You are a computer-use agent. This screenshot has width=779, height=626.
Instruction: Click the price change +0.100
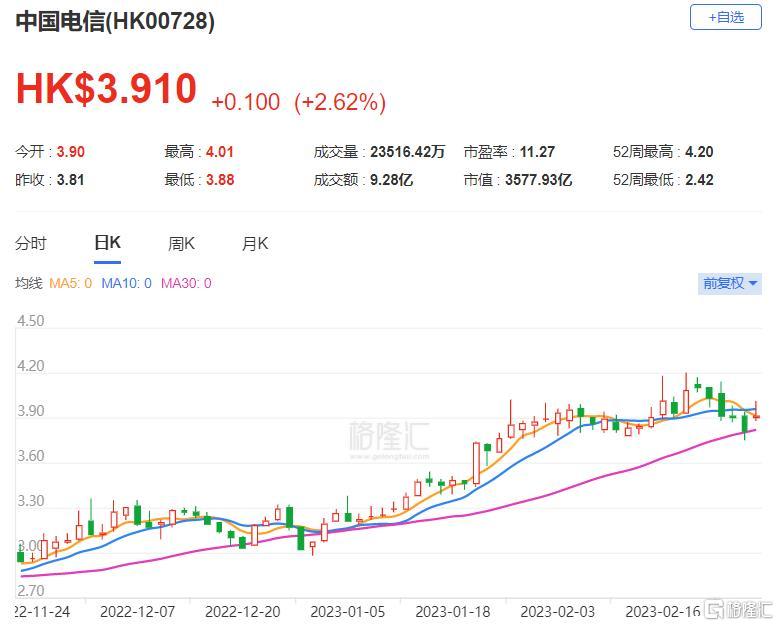[x=246, y=102]
